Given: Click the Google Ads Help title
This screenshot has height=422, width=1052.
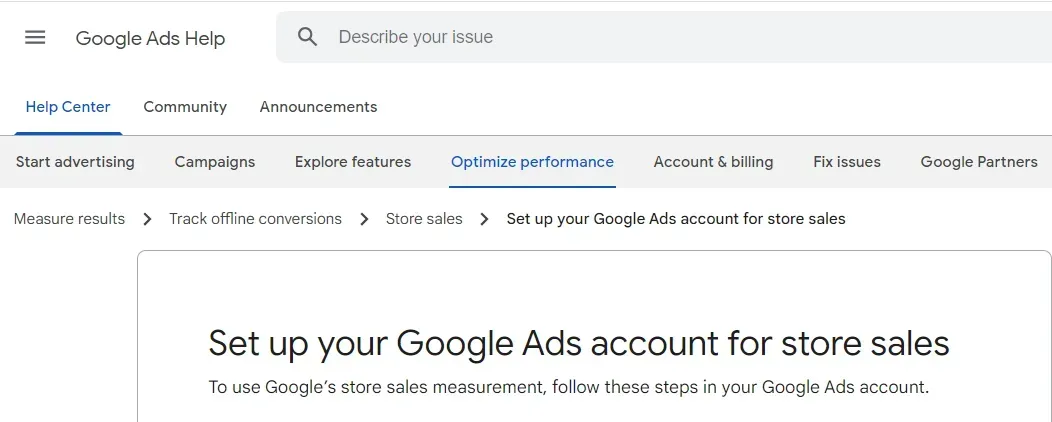Looking at the screenshot, I should pos(150,38).
